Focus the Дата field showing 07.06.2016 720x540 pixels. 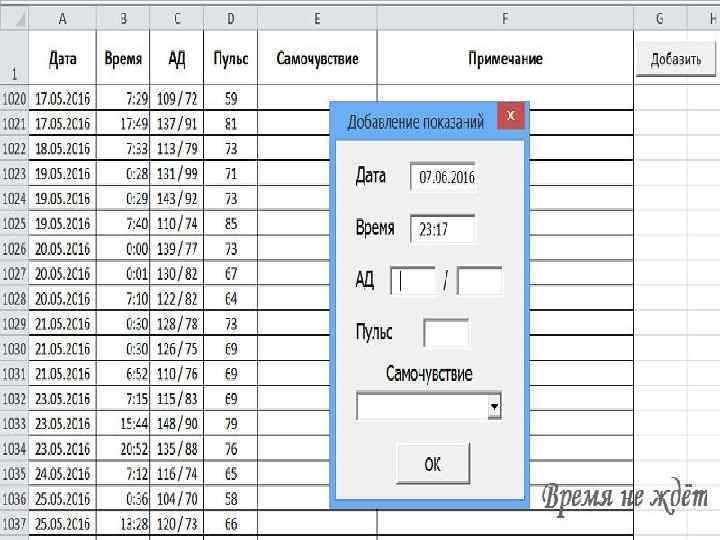[x=443, y=177]
